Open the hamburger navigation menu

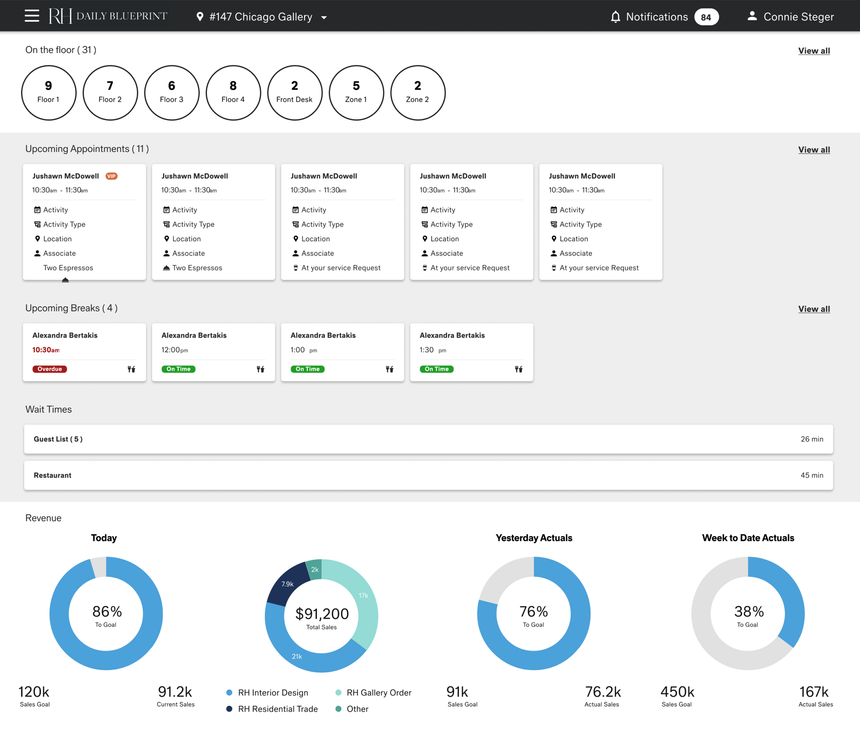(32, 16)
